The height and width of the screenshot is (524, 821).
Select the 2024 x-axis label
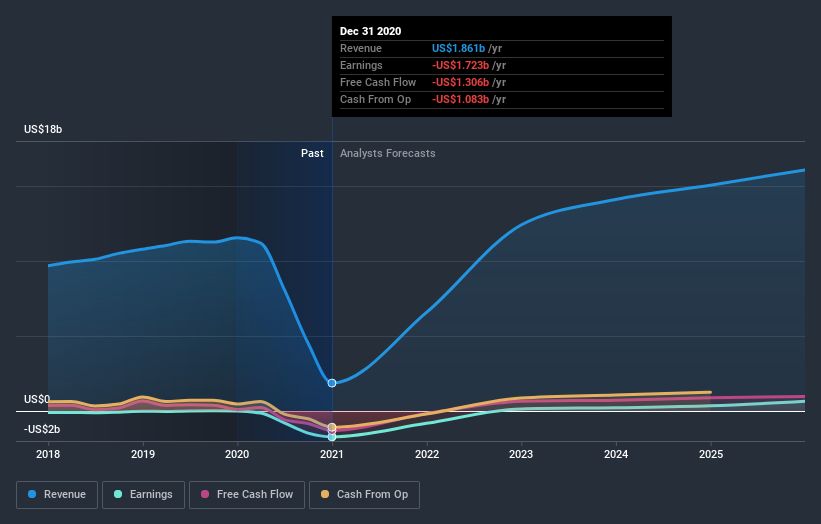pyautogui.click(x=616, y=454)
